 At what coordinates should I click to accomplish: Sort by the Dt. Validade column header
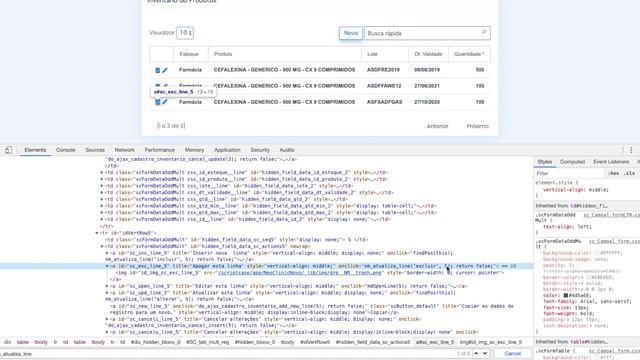[428, 54]
